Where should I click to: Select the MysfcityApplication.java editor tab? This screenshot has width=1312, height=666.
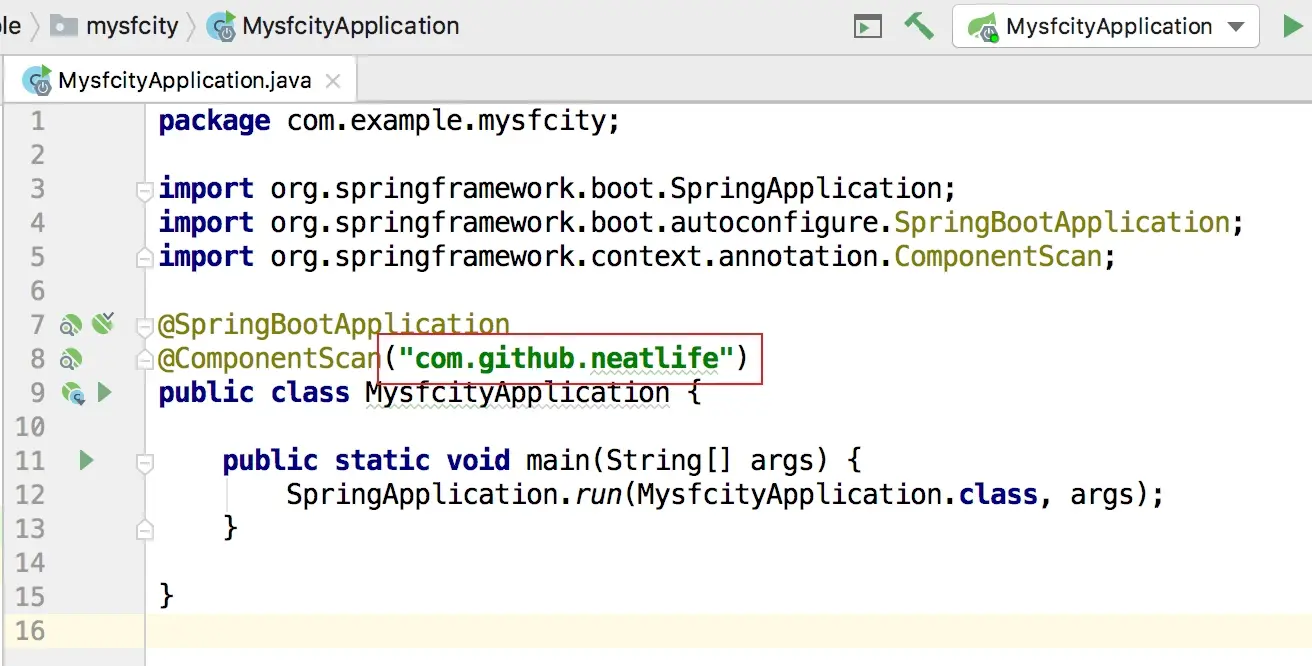(x=179, y=80)
